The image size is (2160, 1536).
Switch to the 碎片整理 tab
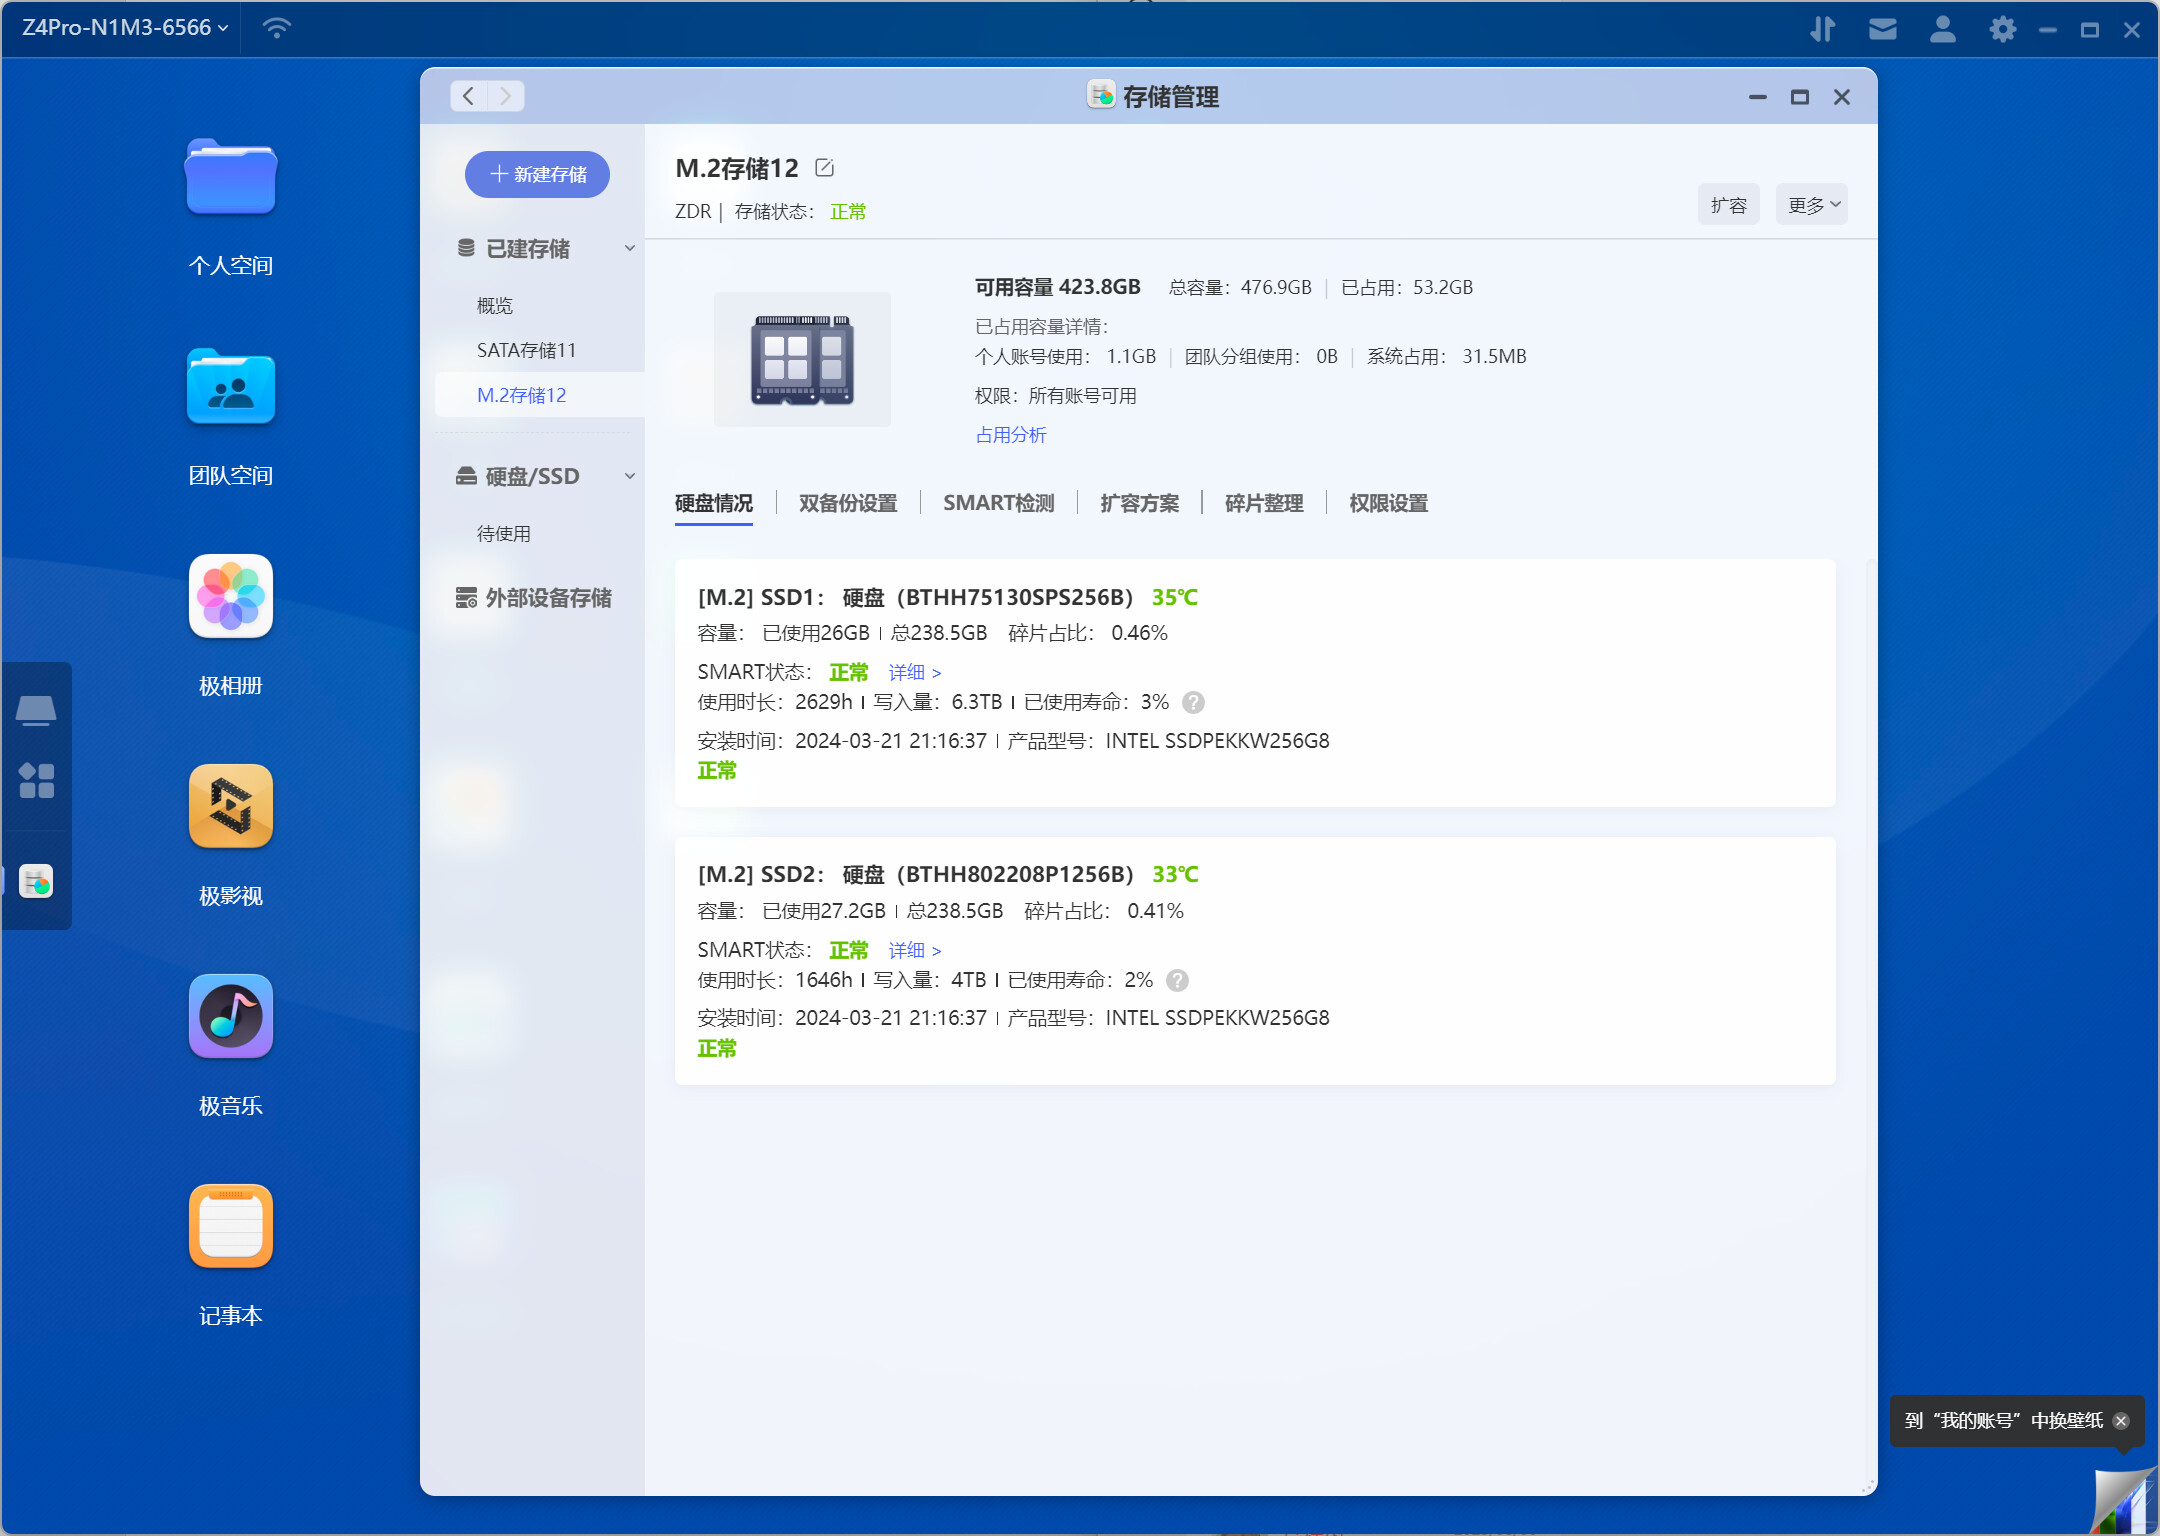click(1263, 503)
